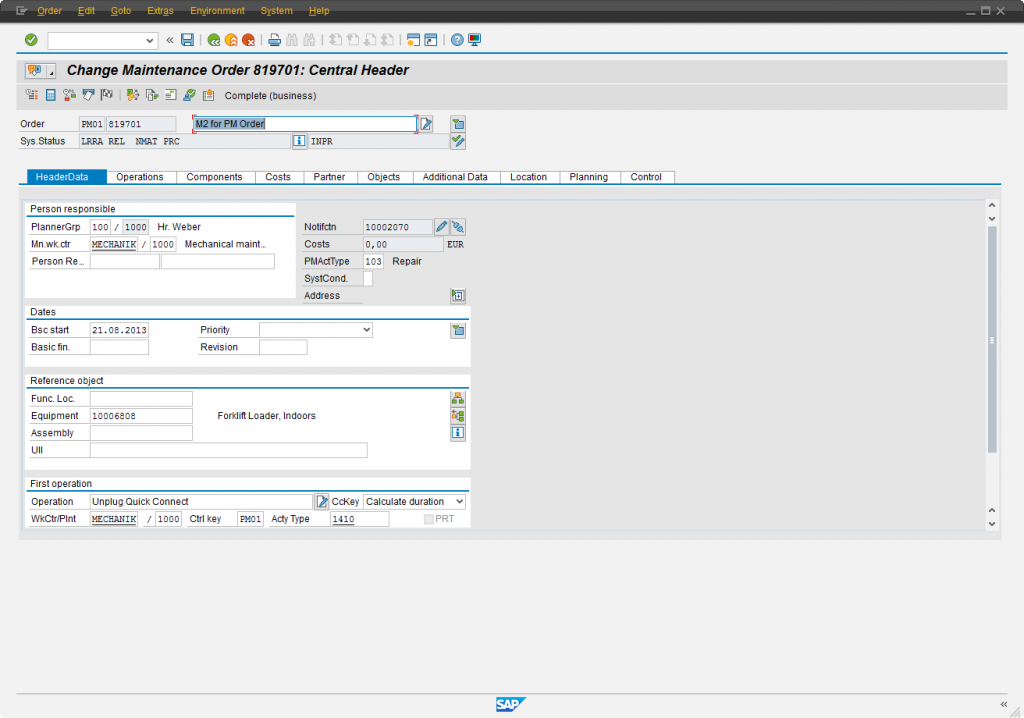The width and height of the screenshot is (1024, 718).
Task: Click the vertical scrollbar of header area
Action: pos(992,340)
